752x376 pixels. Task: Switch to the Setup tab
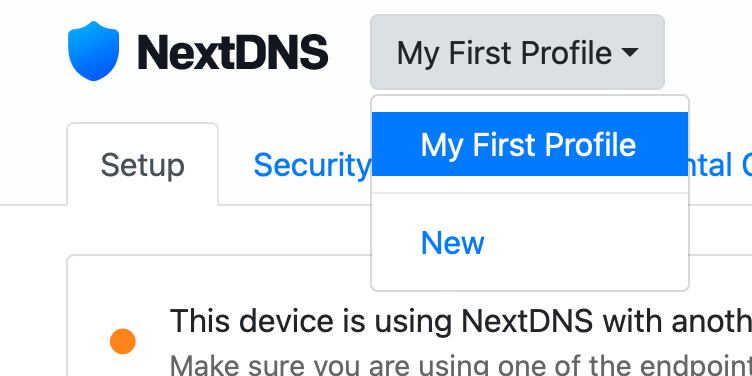[x=142, y=165]
